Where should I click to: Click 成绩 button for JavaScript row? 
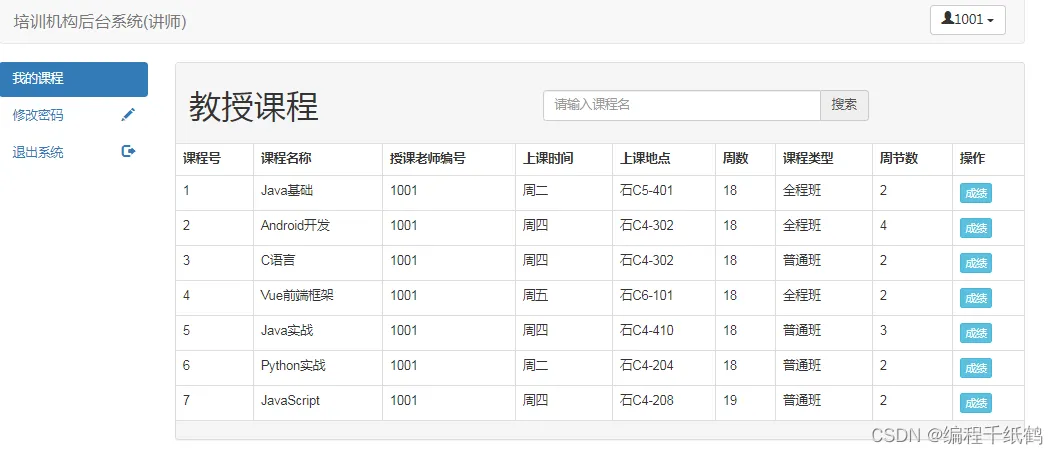tap(976, 403)
